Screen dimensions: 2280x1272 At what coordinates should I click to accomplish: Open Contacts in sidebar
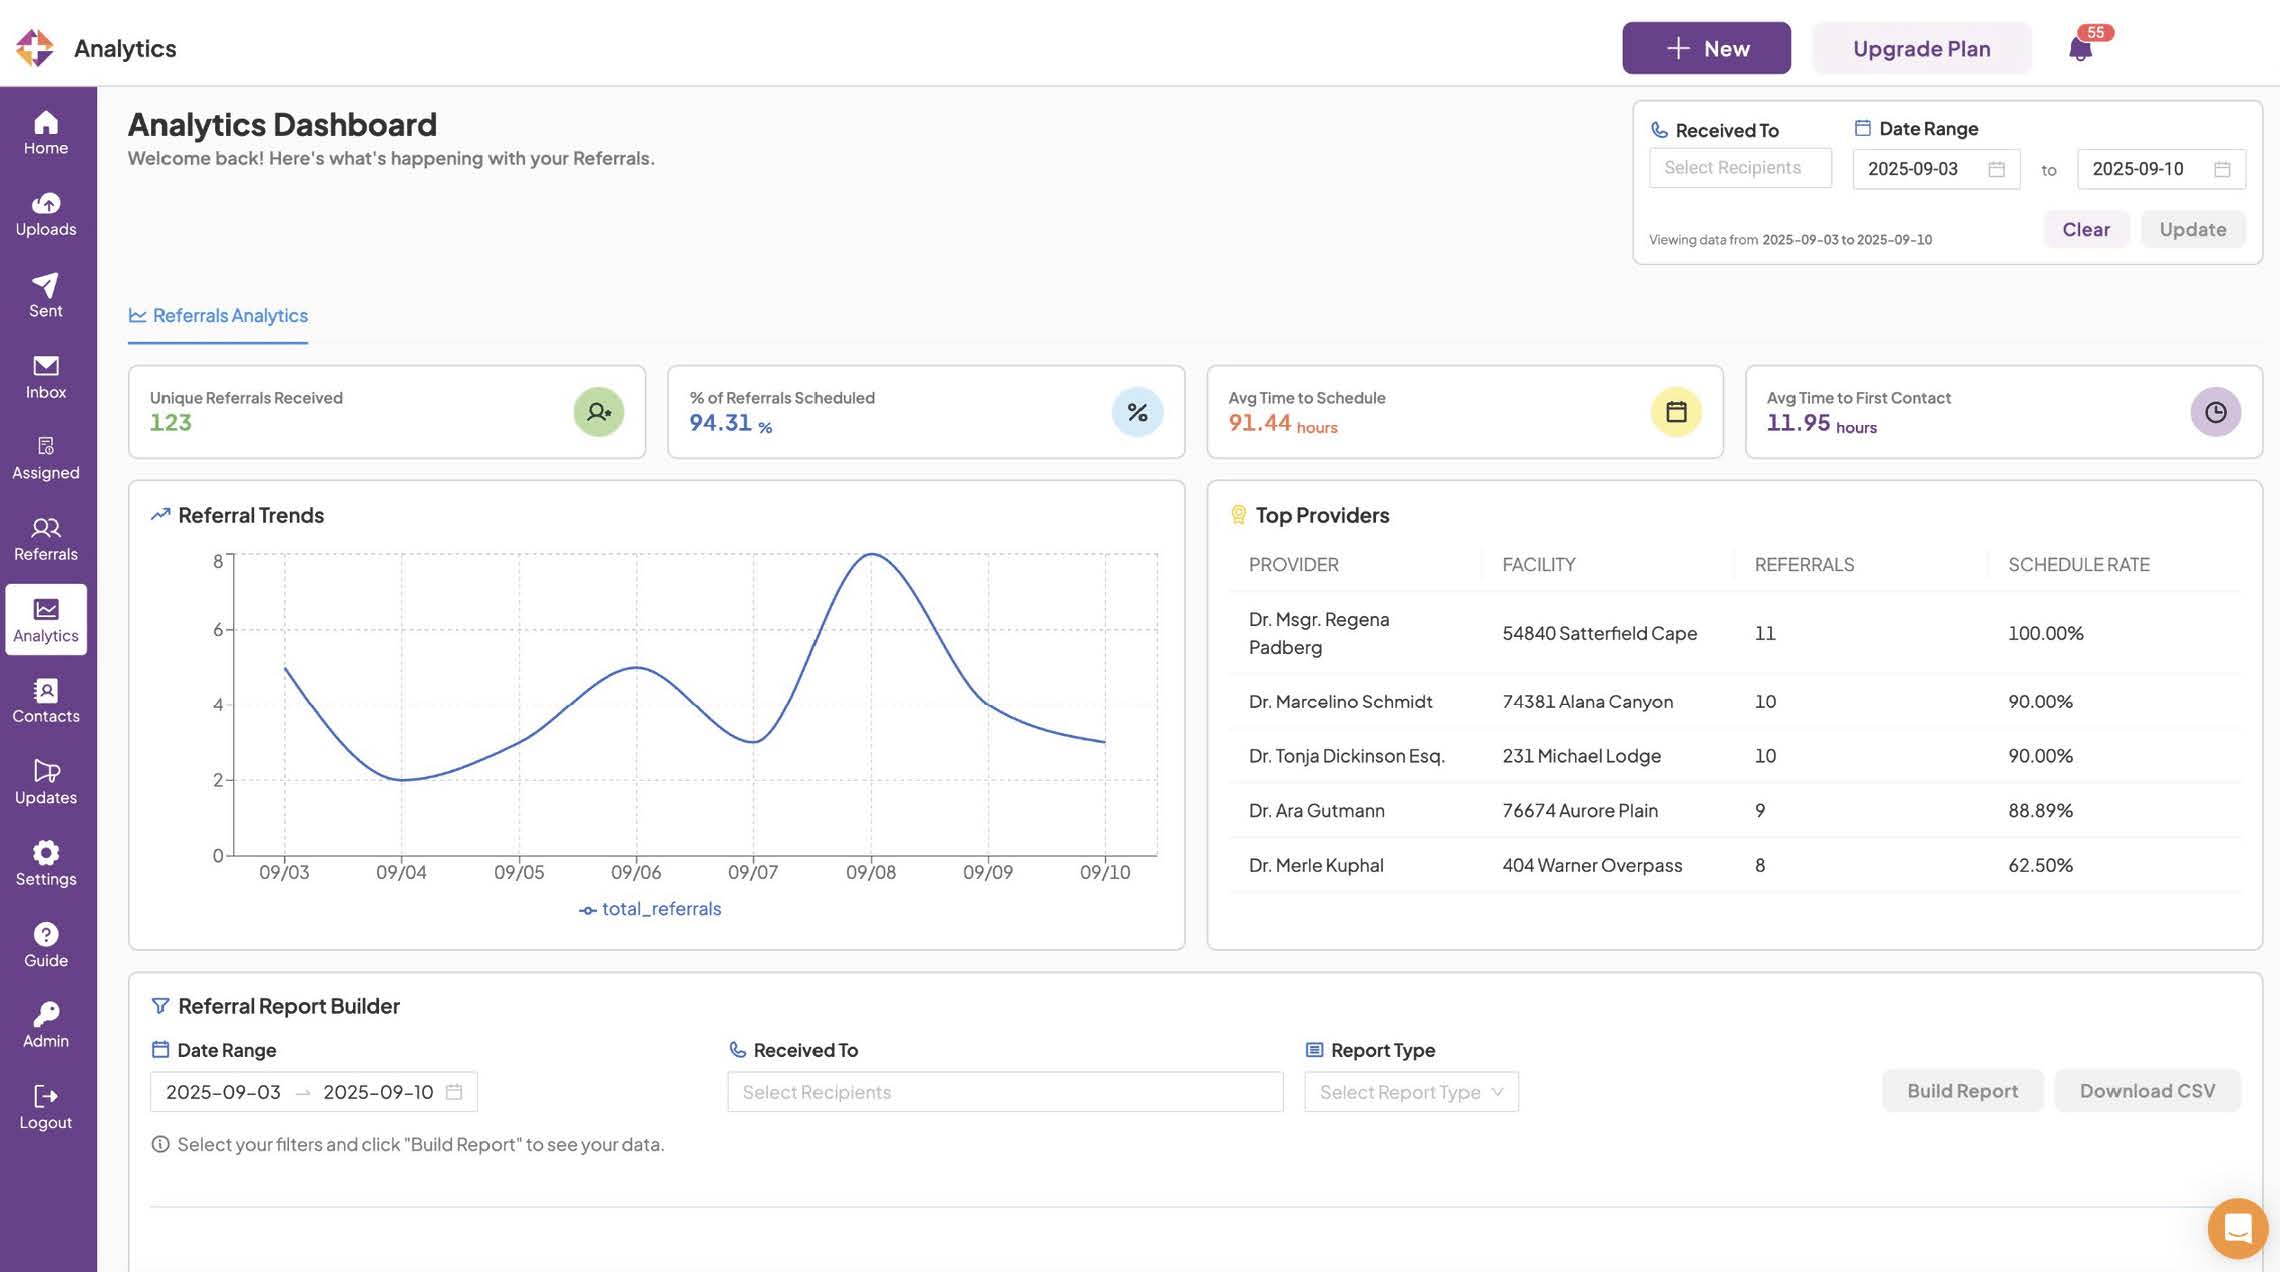tap(46, 701)
